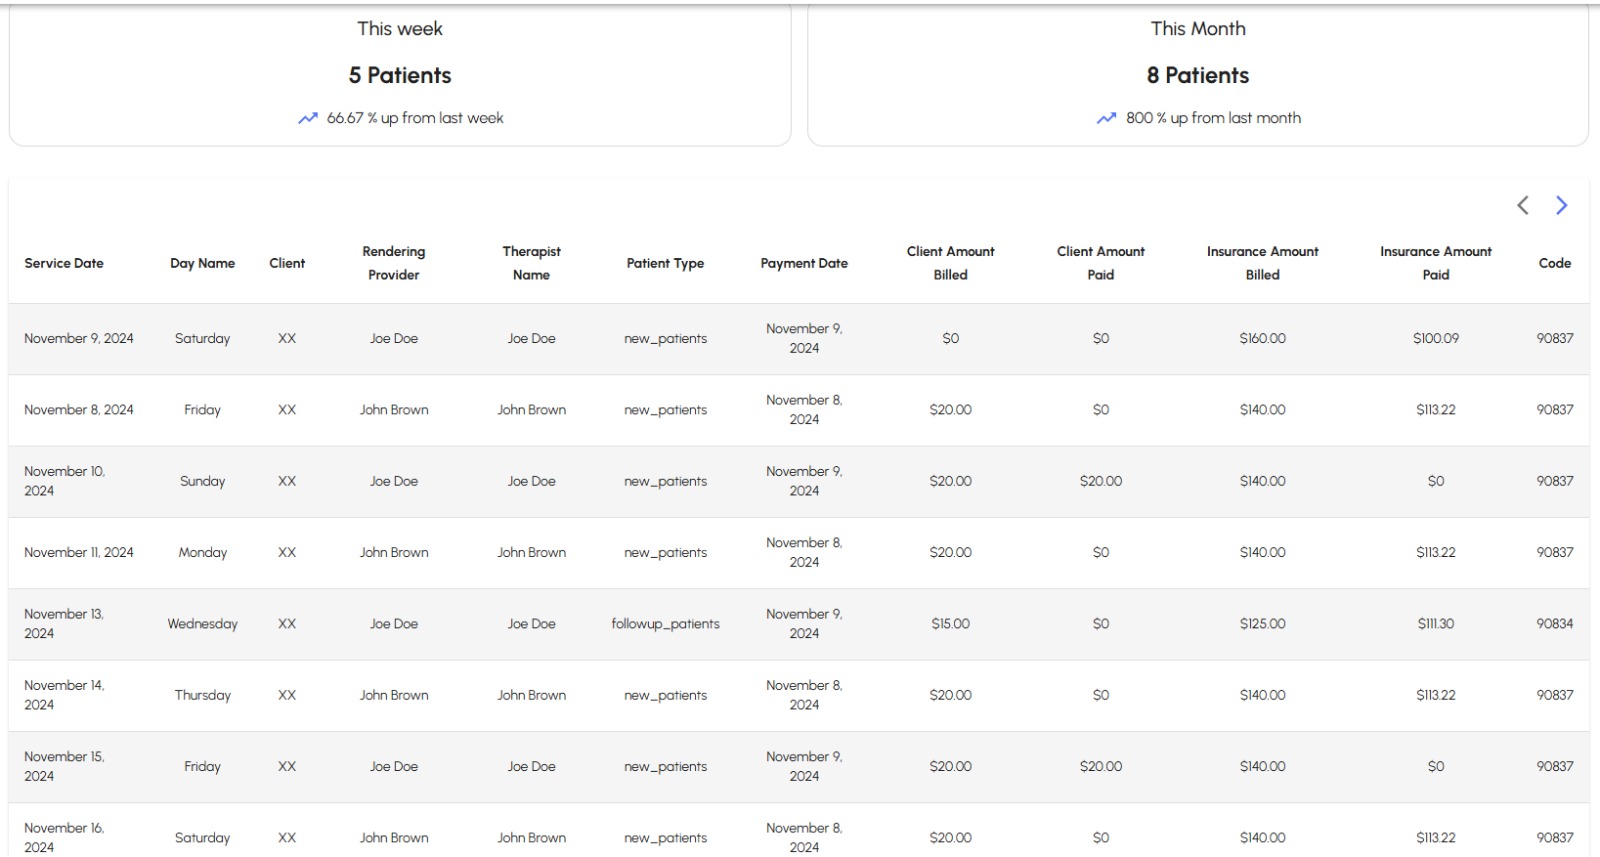1600x857 pixels.
Task: Click the Code column header
Action: click(1554, 263)
